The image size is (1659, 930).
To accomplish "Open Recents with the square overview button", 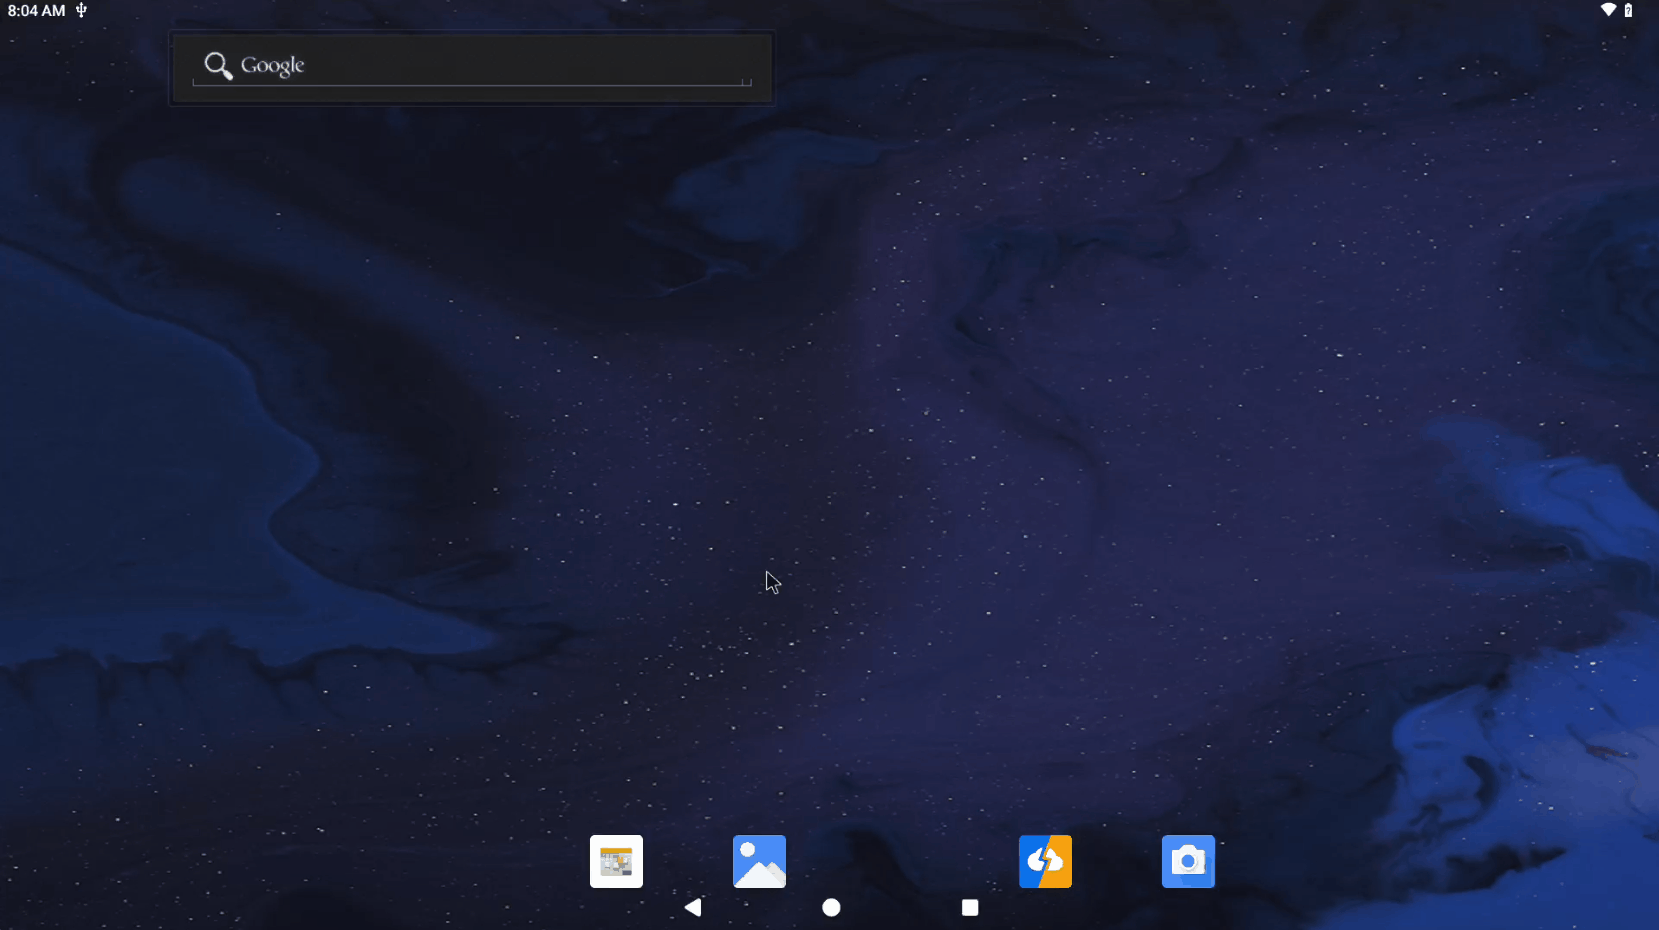I will 969,907.
